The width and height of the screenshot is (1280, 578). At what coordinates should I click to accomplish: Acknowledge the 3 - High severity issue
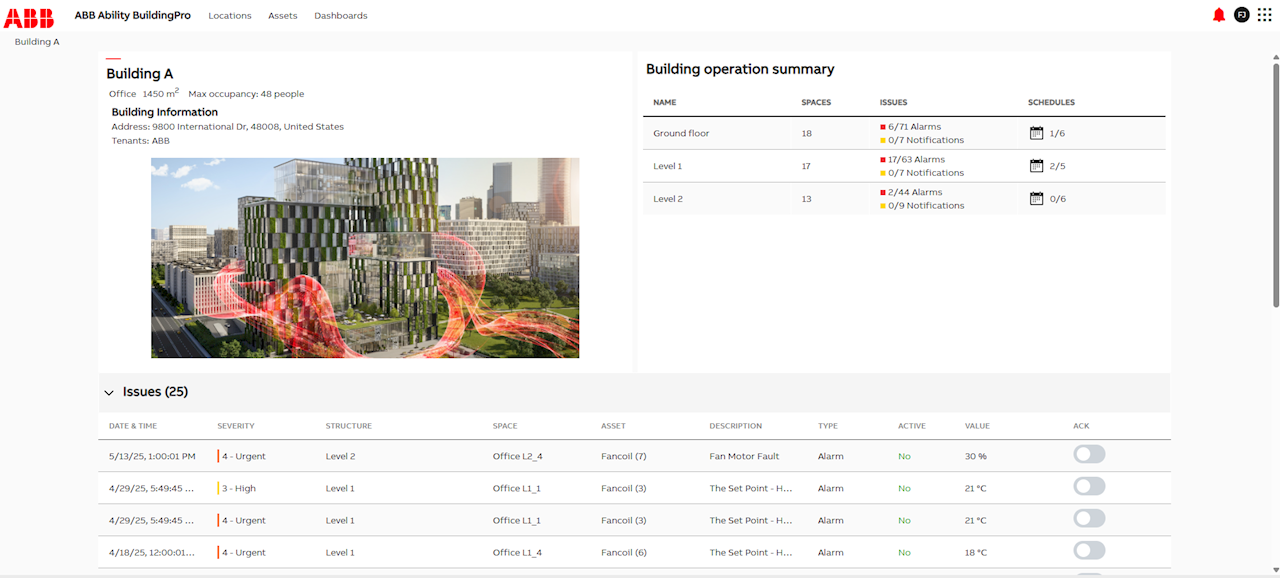pos(1089,487)
